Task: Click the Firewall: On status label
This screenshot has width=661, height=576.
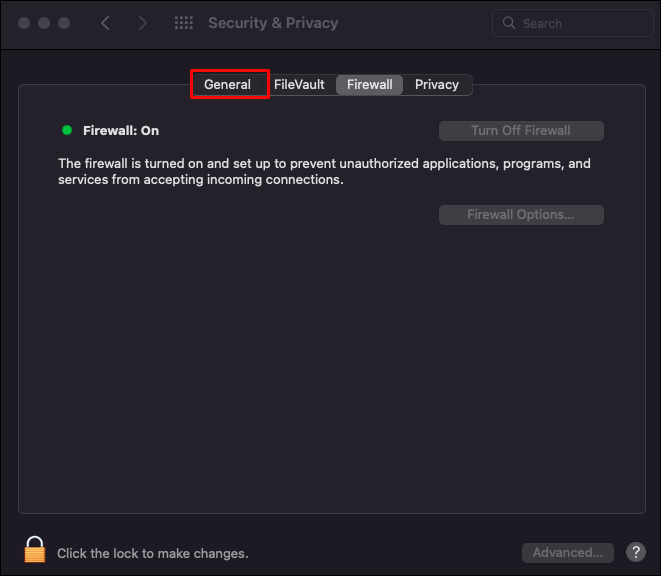Action: click(121, 131)
